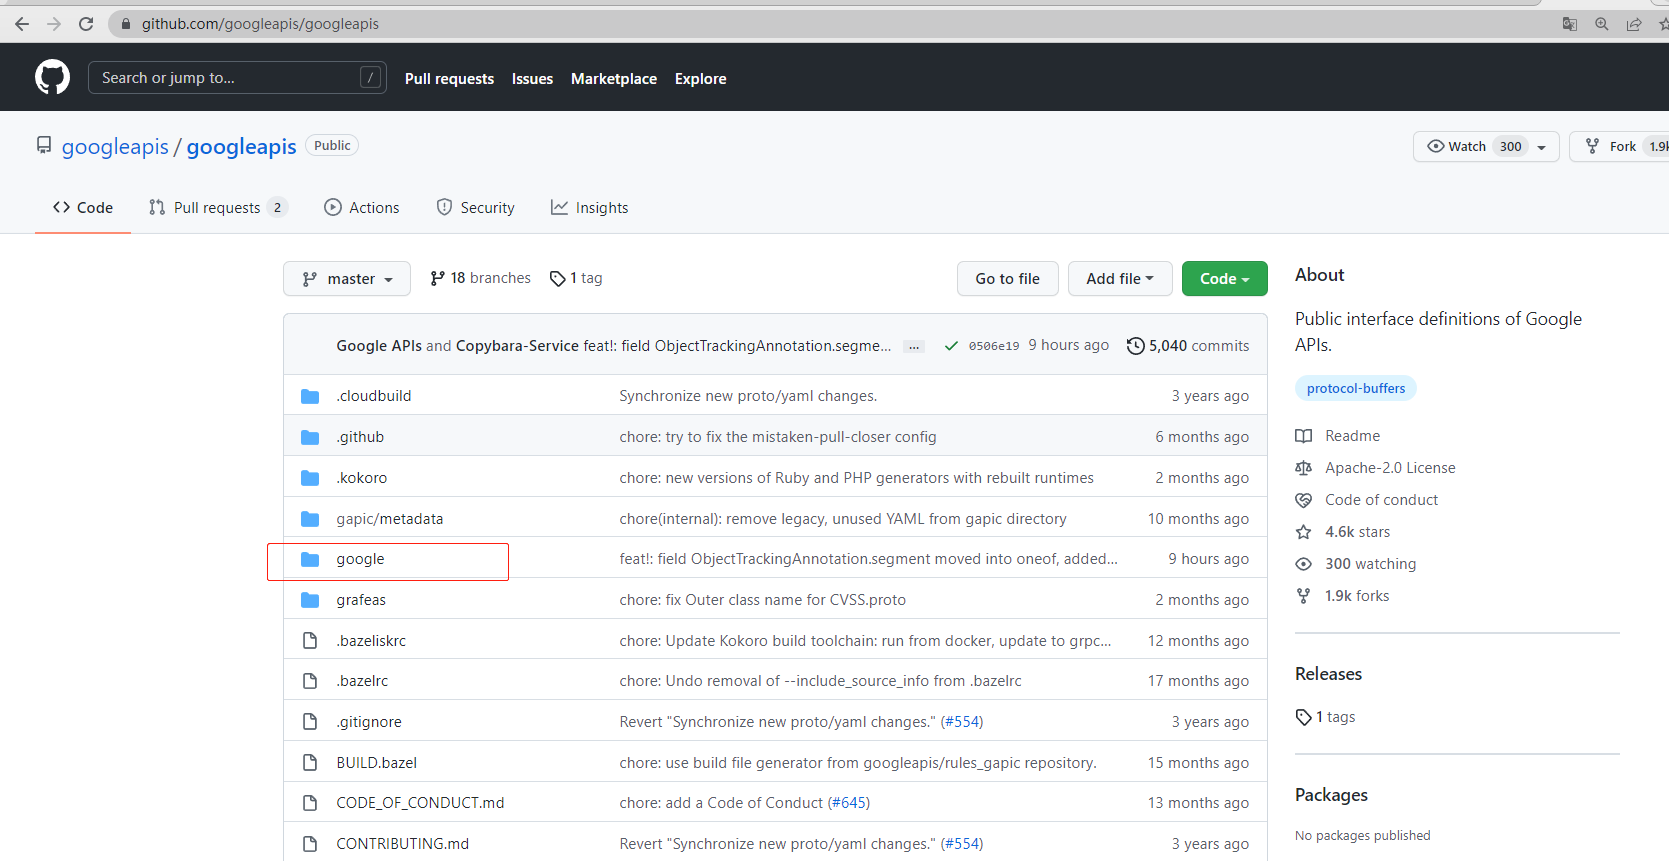The height and width of the screenshot is (861, 1669).
Task: Click the license scale icon in About
Action: 1303,468
